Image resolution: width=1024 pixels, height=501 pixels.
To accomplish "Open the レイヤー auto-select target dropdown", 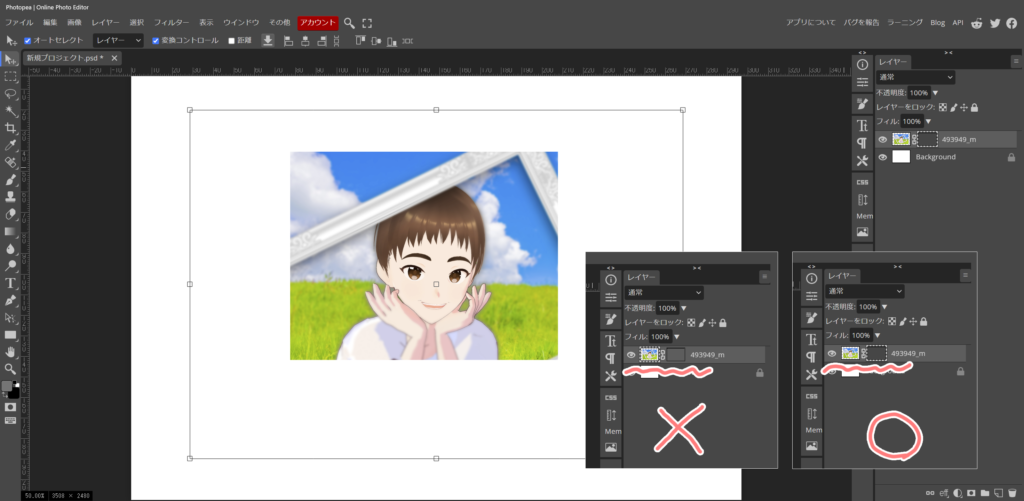I will [117, 41].
